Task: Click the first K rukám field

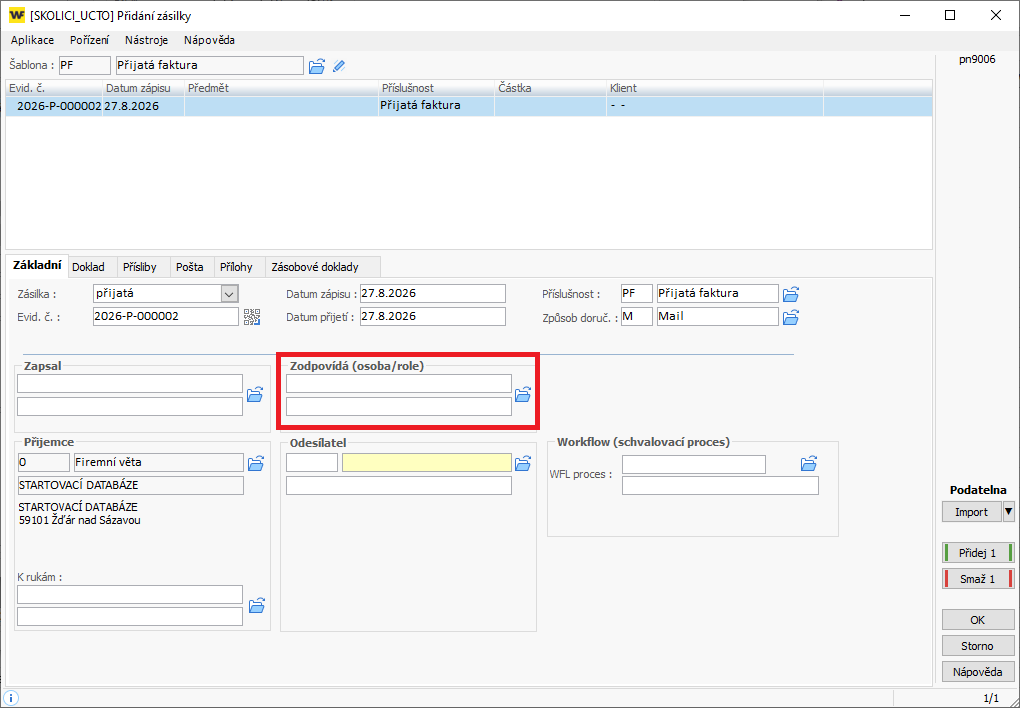Action: click(129, 594)
